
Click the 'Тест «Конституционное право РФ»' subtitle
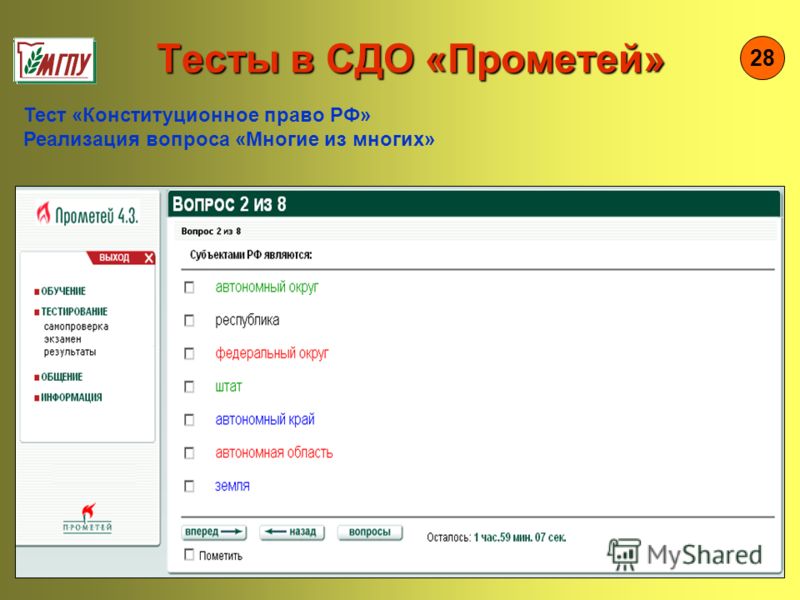[x=197, y=115]
